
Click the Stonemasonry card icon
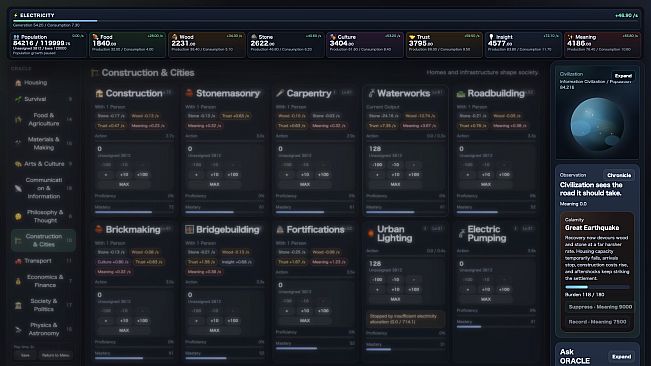(189, 93)
